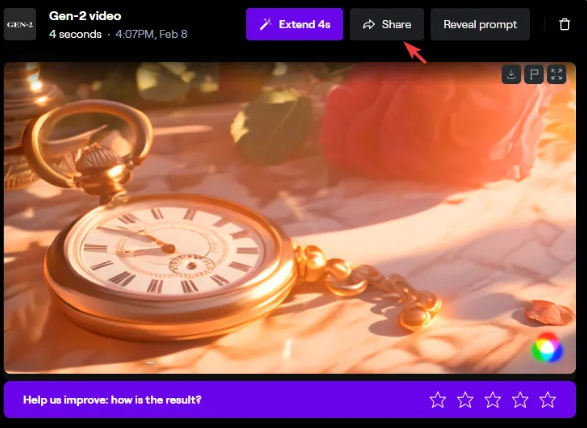
Task: Rate the result two stars
Action: tap(465, 400)
